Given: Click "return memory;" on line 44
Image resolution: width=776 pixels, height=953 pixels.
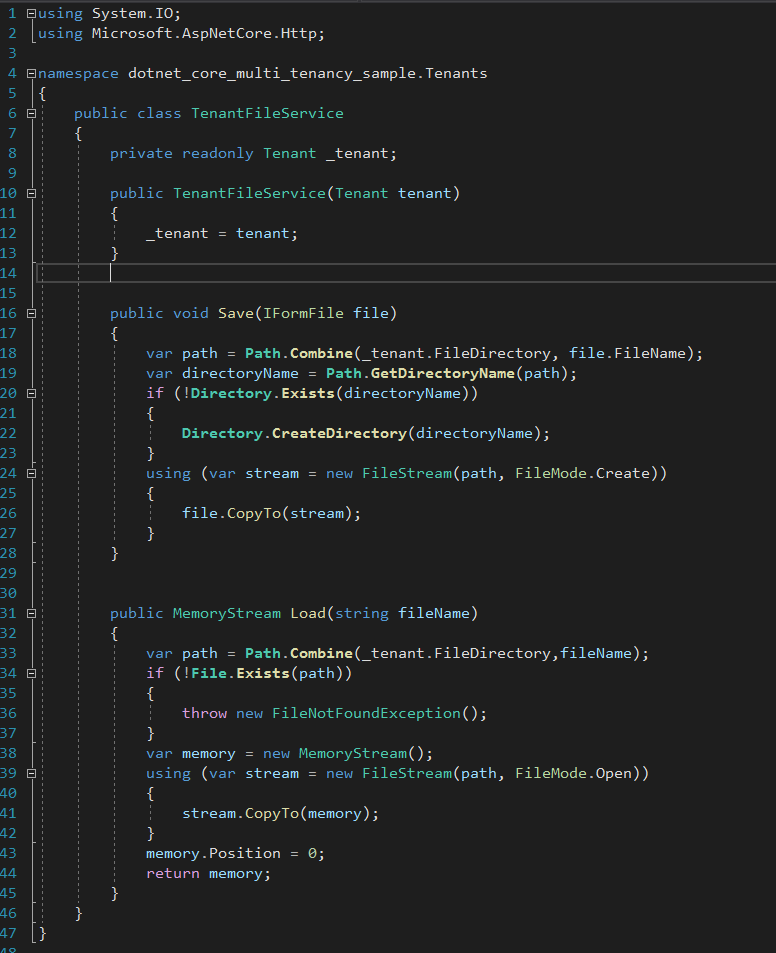Looking at the screenshot, I should [208, 873].
